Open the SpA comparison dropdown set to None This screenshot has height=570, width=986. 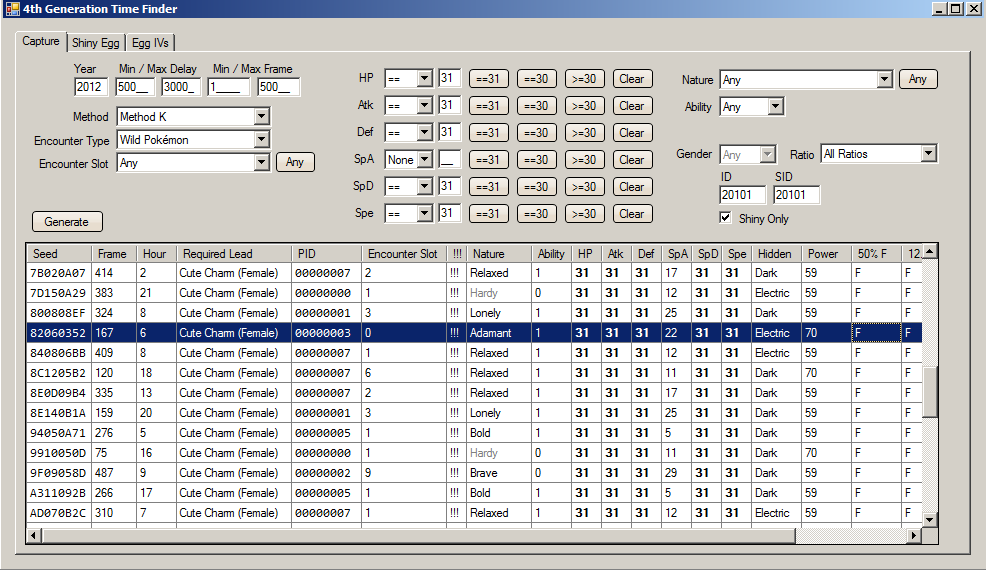(x=425, y=160)
